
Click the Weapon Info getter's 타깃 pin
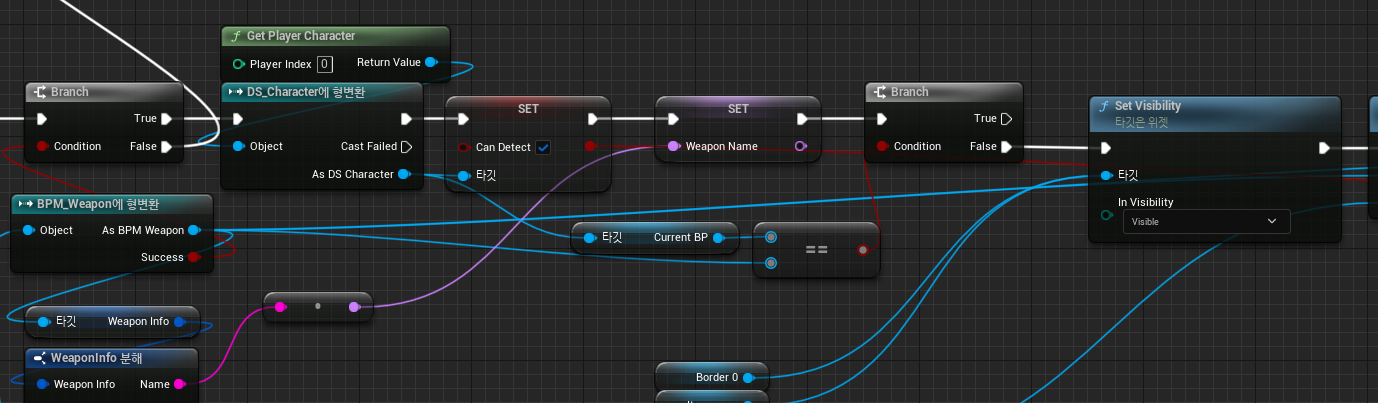point(44,322)
